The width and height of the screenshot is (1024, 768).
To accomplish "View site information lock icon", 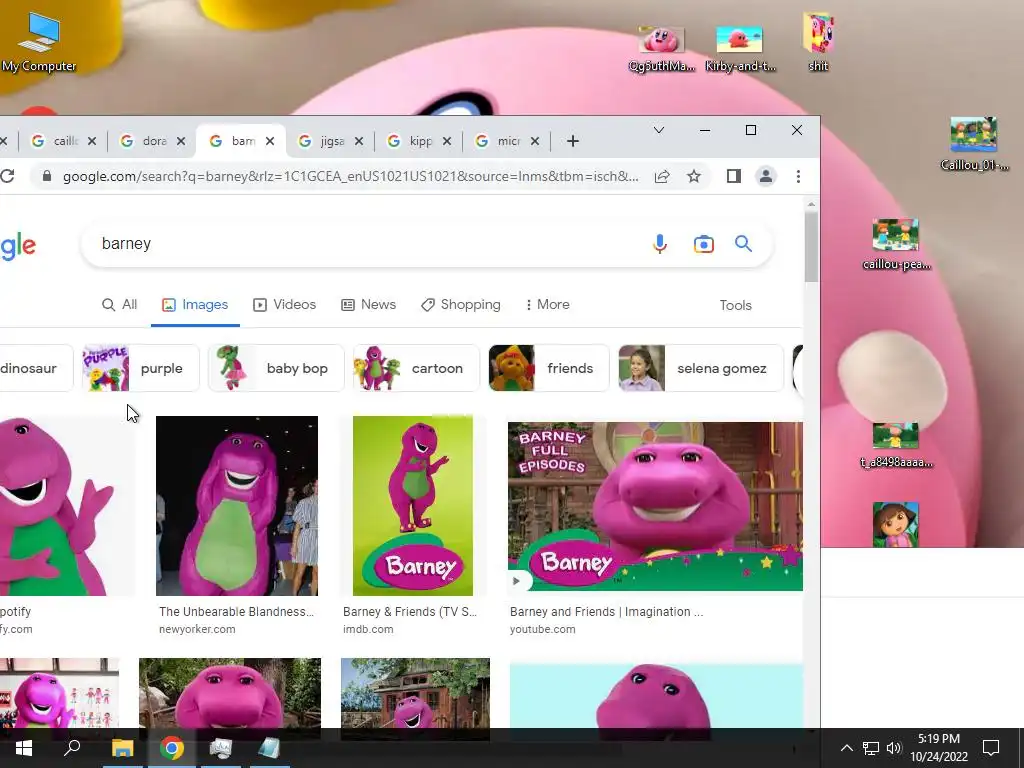I will (46, 176).
